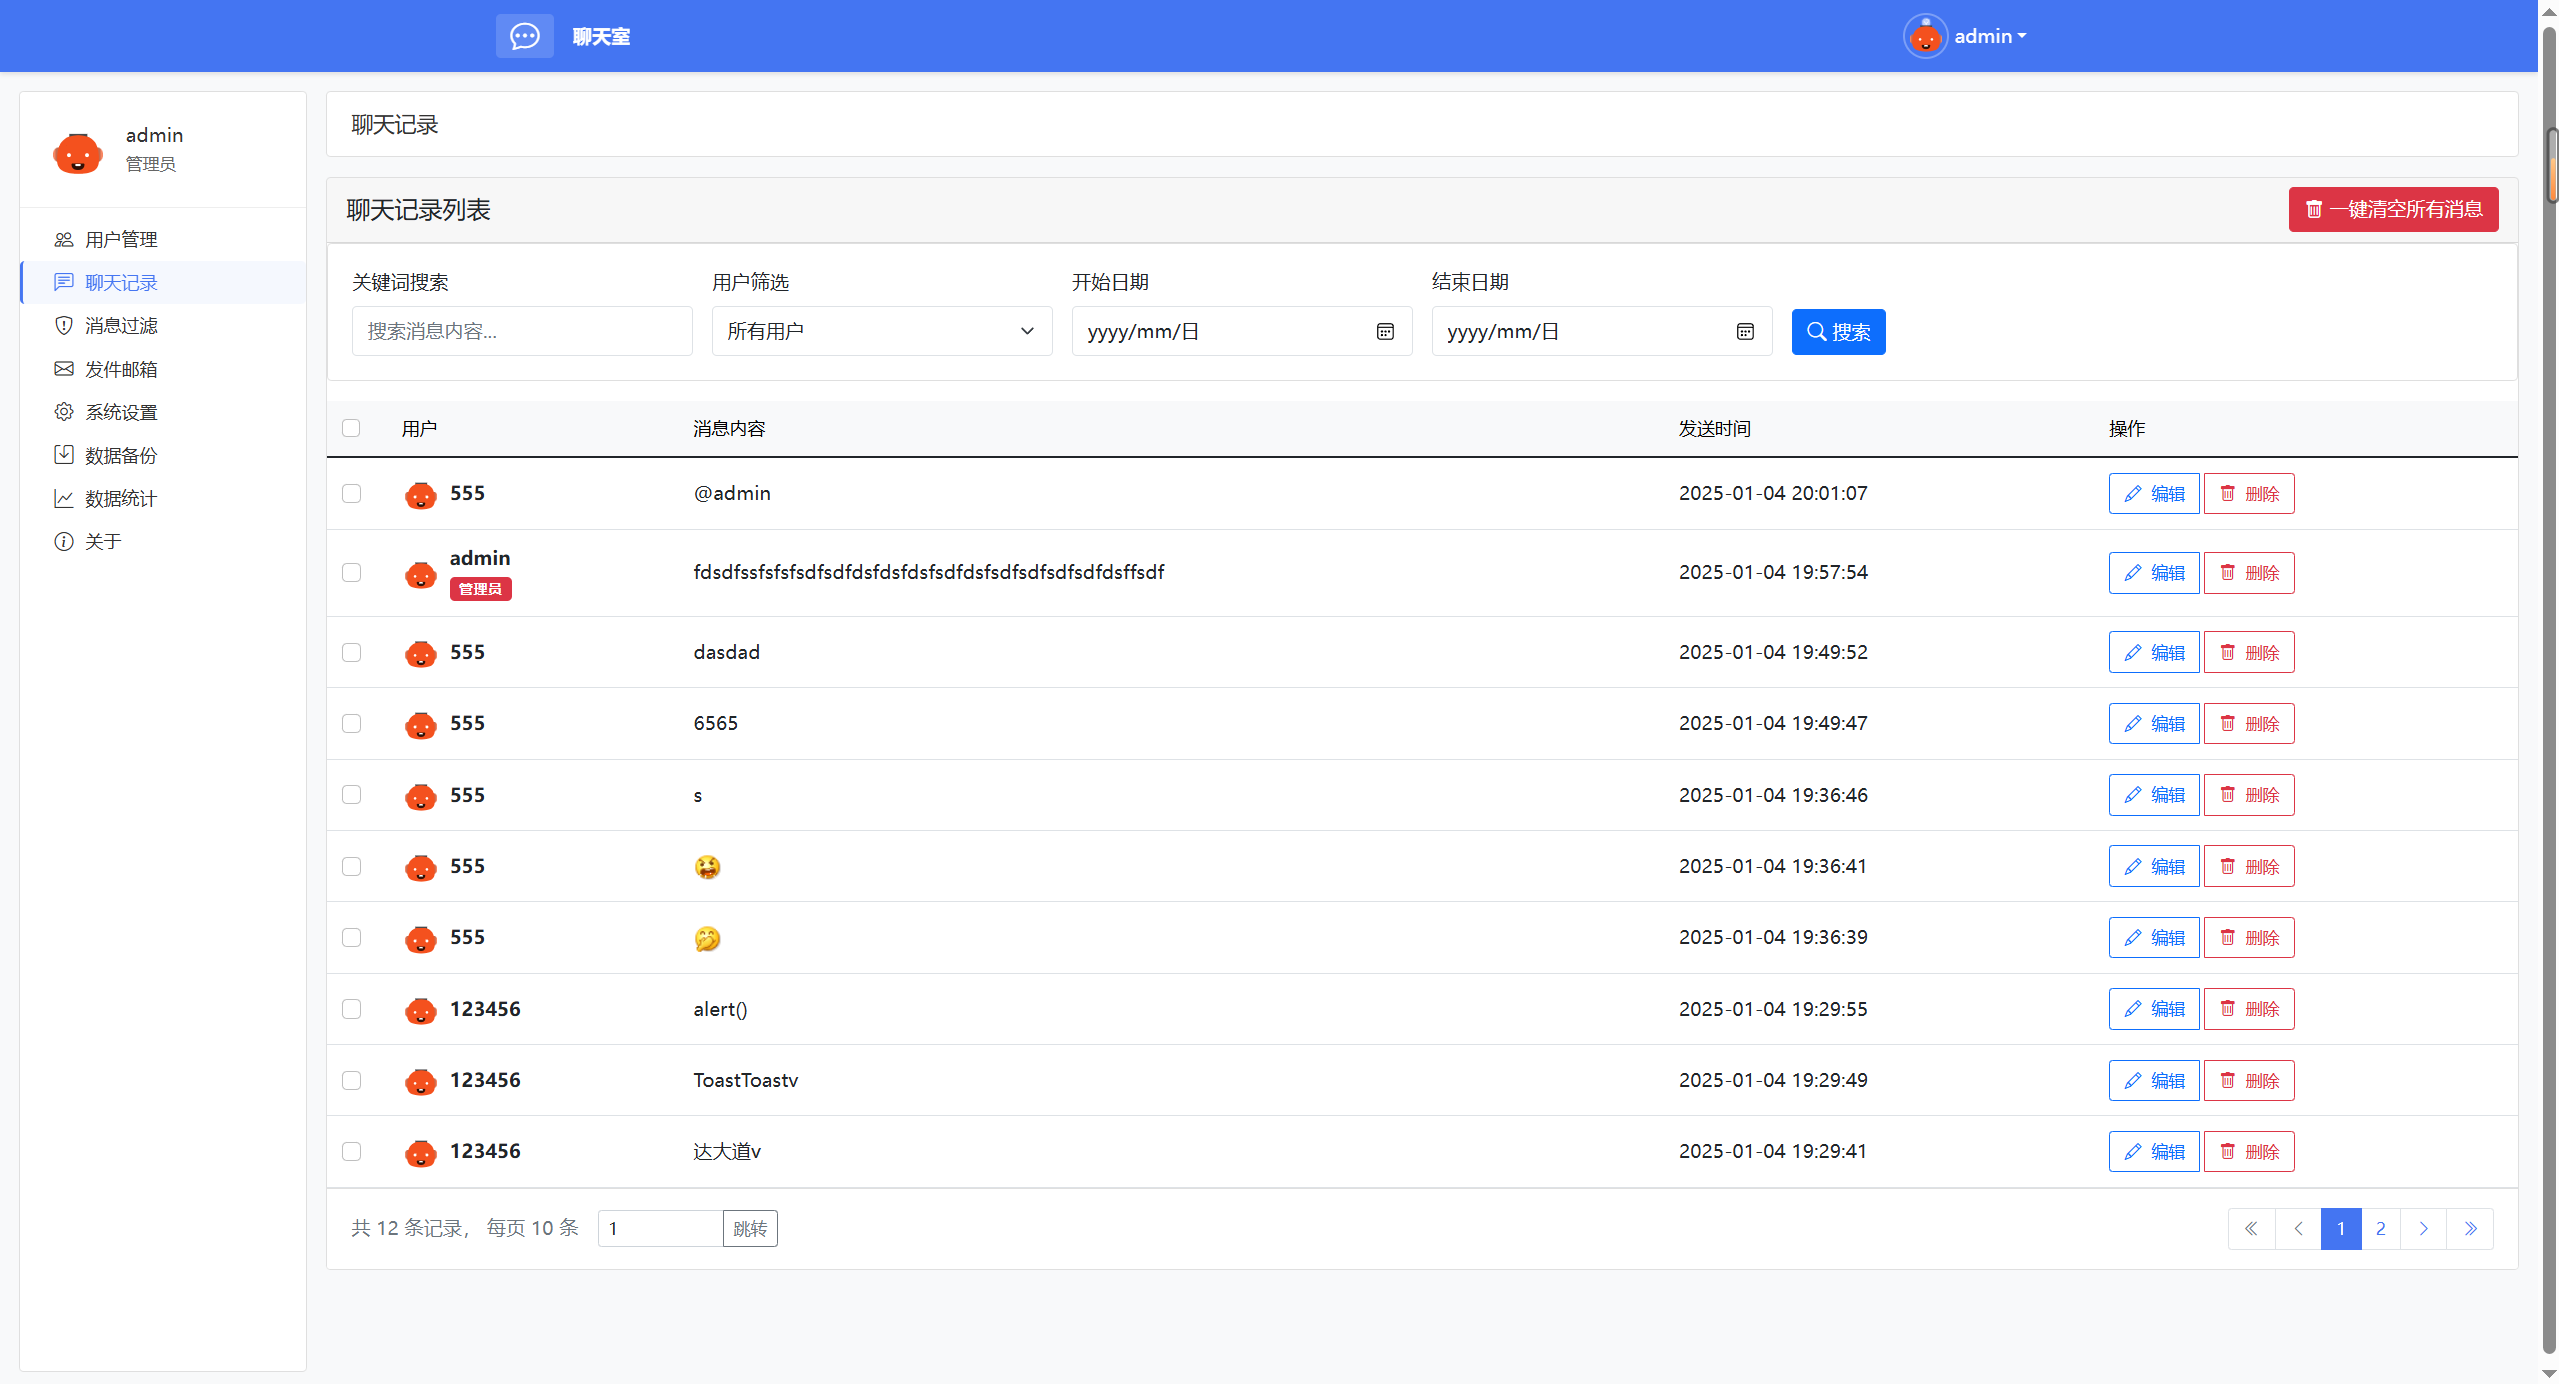The height and width of the screenshot is (1384, 2559).
Task: Click clear all messages red button
Action: tap(2393, 210)
